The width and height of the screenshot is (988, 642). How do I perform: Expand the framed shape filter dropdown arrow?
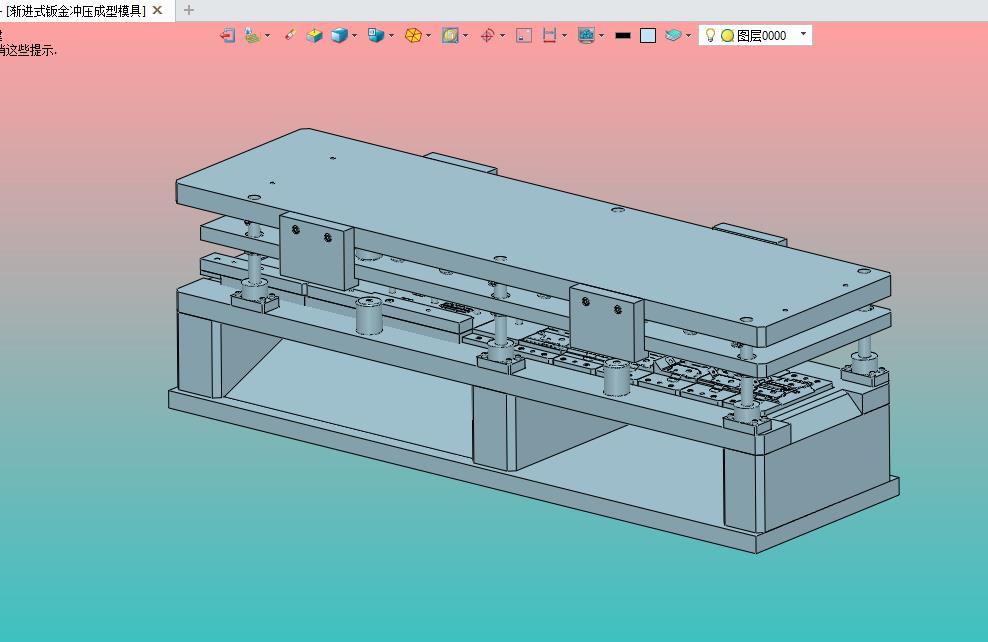[x=466, y=35]
